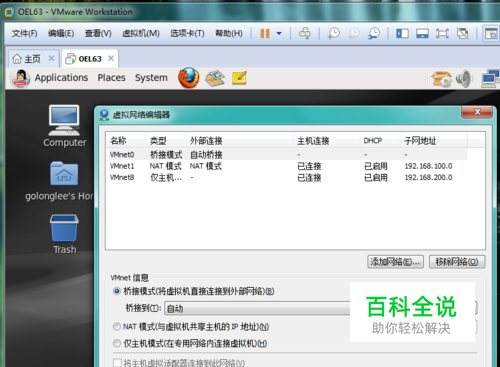Toggle 将主机虚拟适配器连接到此网络 checkbox
500x367 pixels.
(x=117, y=363)
